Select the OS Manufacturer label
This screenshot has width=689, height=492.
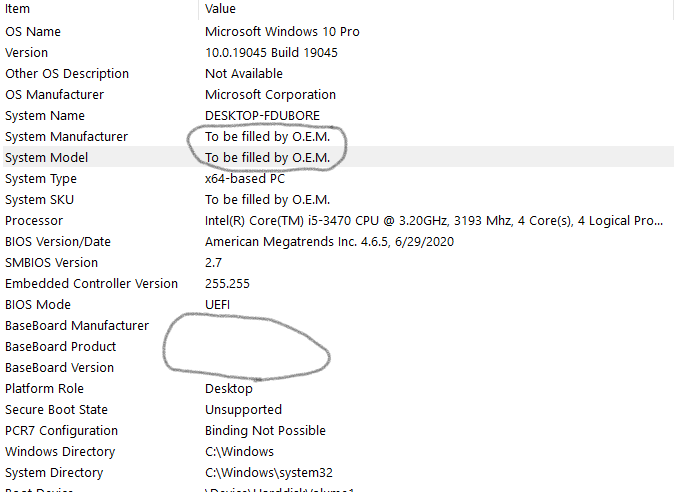54,95
